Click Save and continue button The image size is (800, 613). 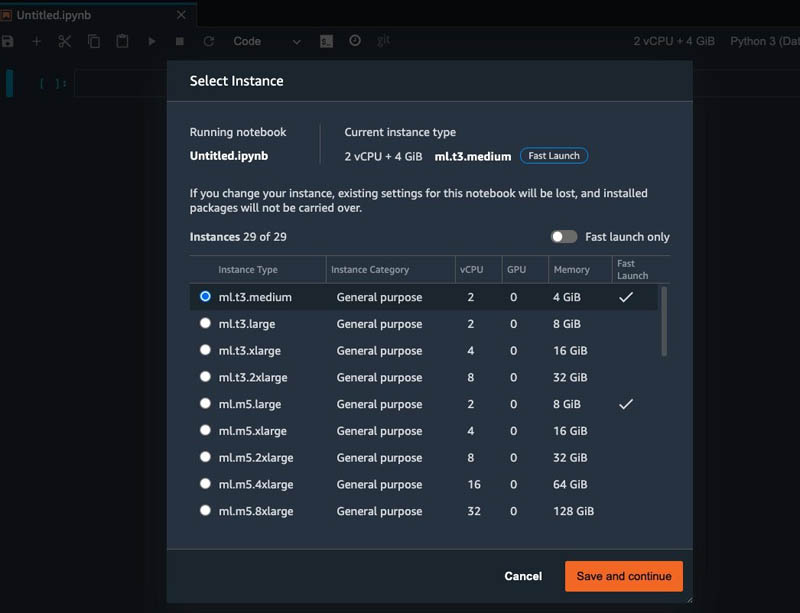(623, 576)
